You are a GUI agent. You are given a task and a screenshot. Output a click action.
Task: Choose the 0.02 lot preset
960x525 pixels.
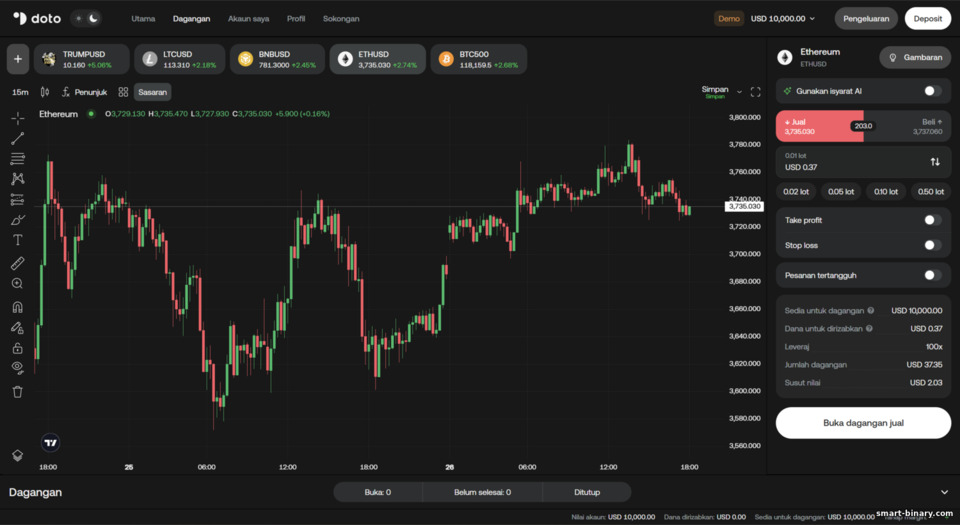click(x=796, y=192)
